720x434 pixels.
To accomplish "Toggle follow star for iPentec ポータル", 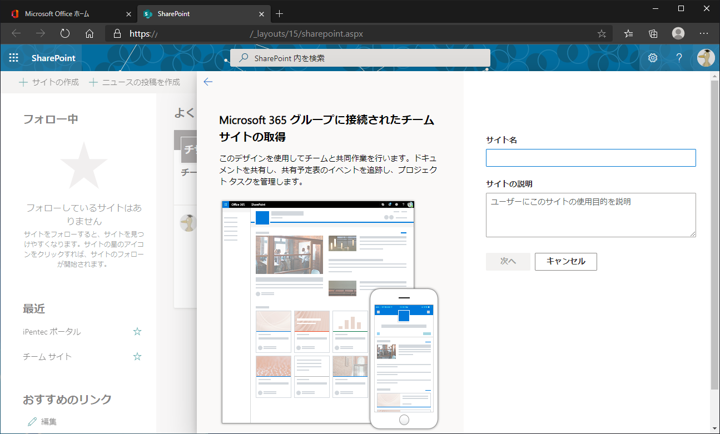I will (137, 332).
